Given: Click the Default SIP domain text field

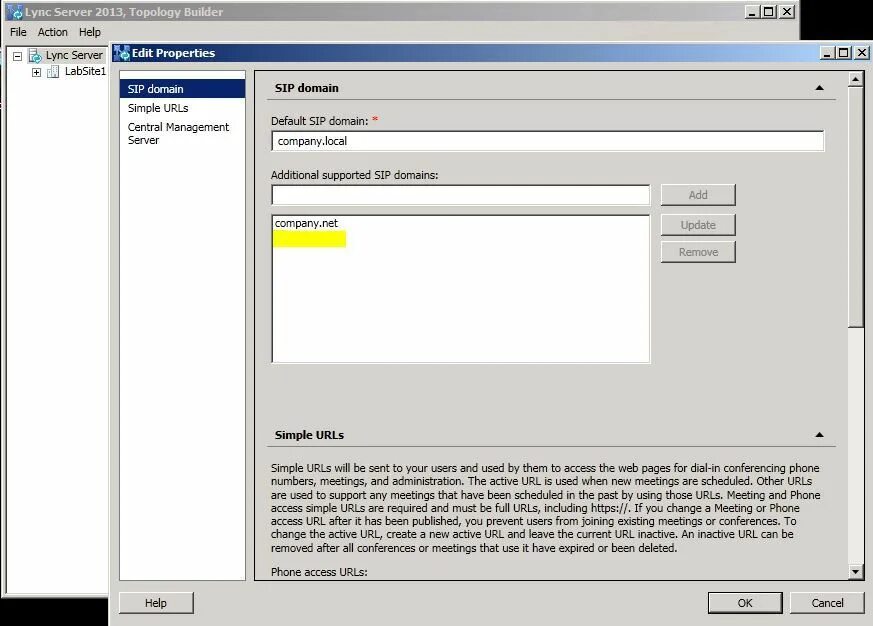Looking at the screenshot, I should tap(548, 141).
